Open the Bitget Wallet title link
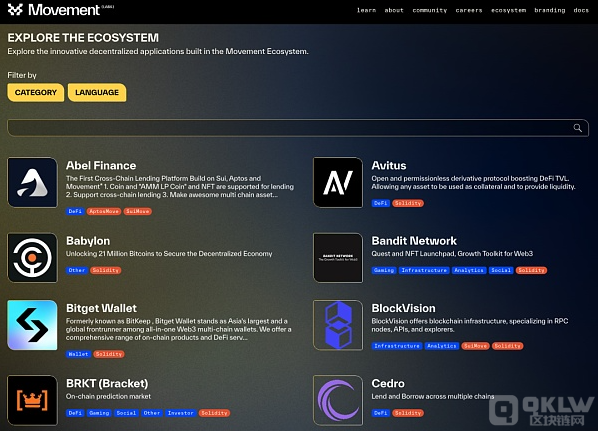The width and height of the screenshot is (598, 431). coord(101,308)
